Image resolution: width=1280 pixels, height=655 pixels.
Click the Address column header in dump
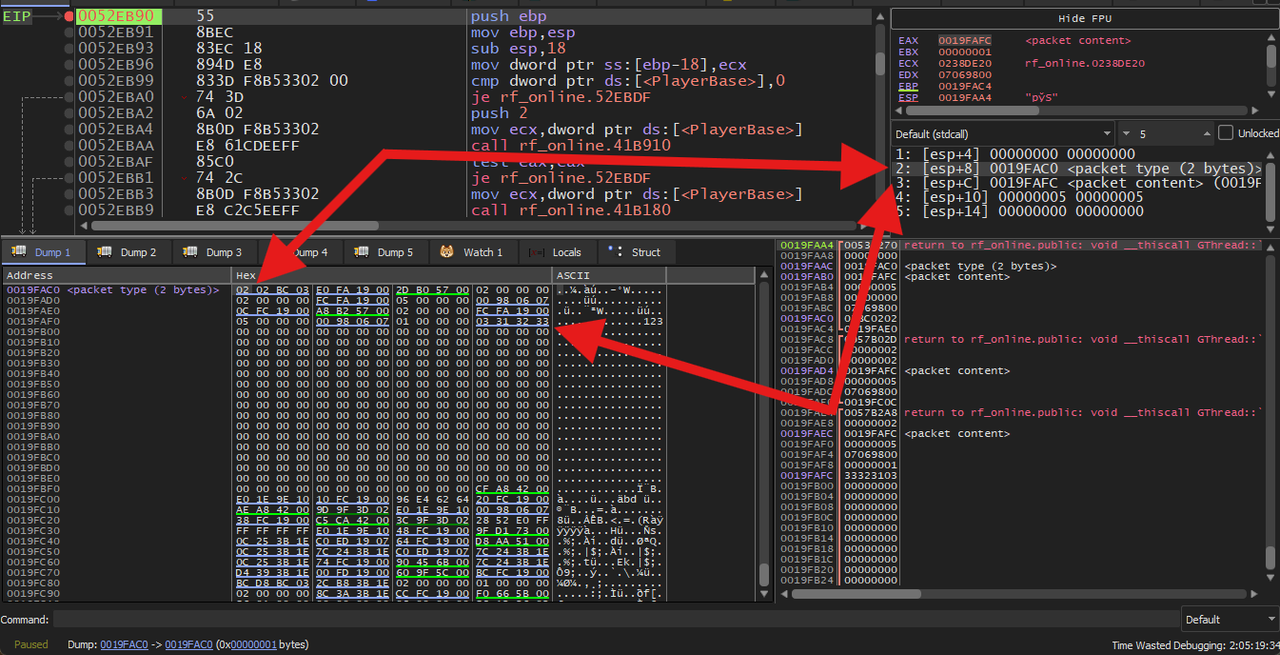116,275
